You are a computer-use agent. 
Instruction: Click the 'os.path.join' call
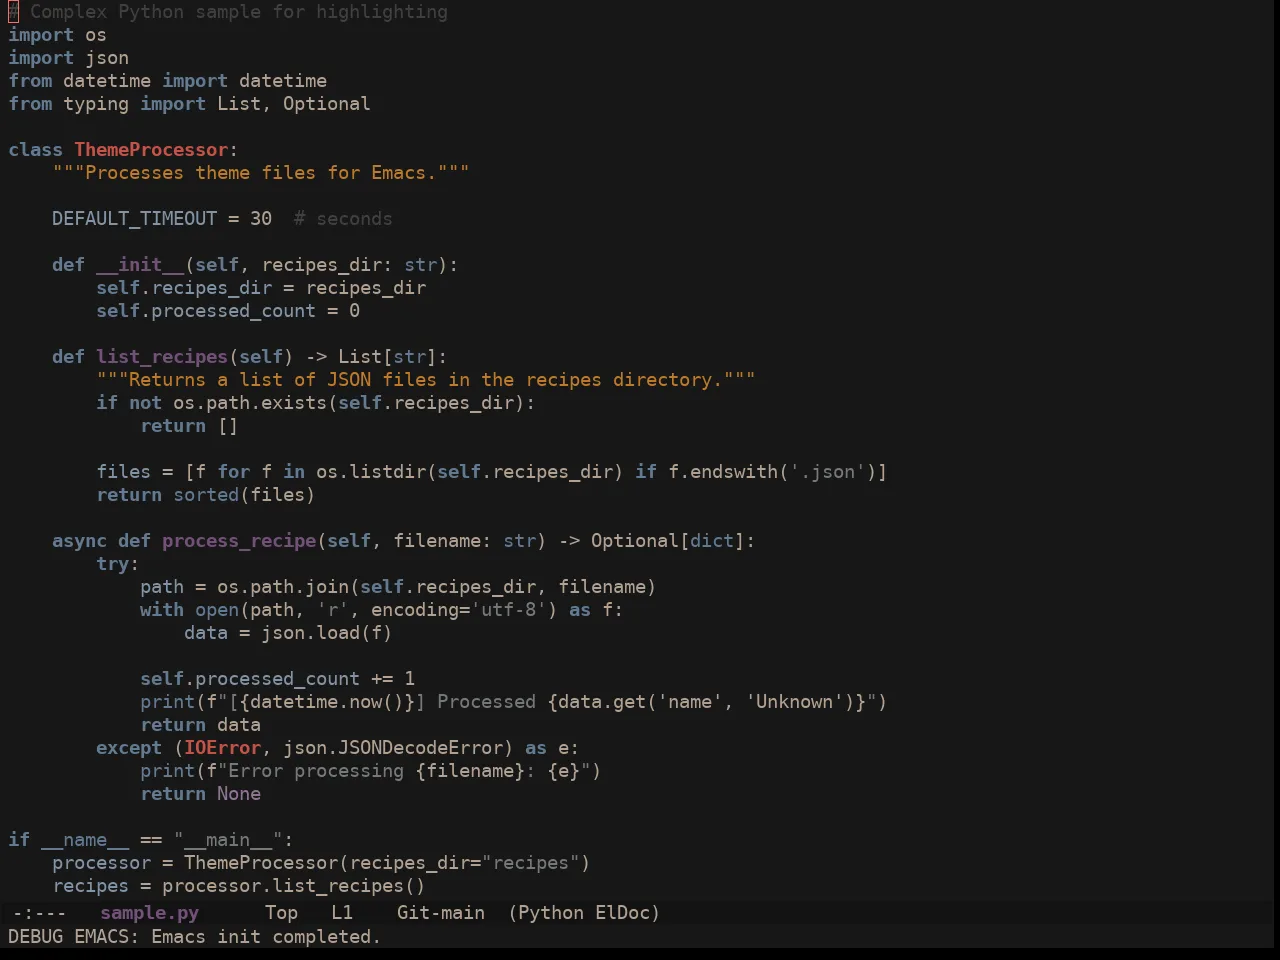pos(283,587)
